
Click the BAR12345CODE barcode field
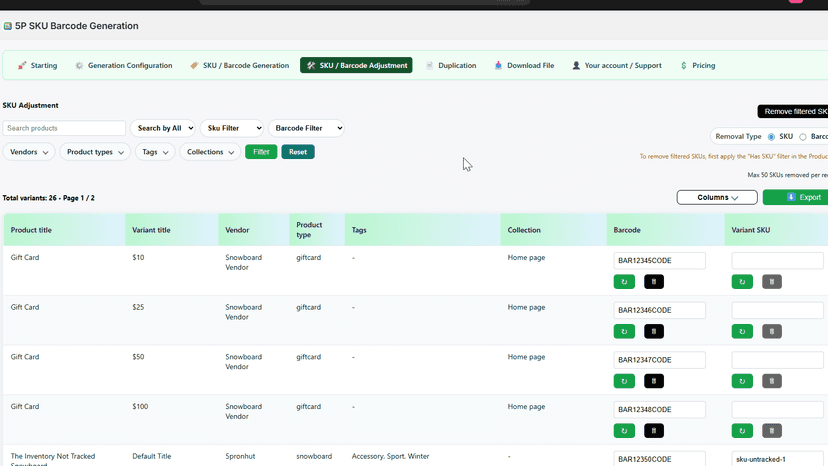click(x=659, y=260)
